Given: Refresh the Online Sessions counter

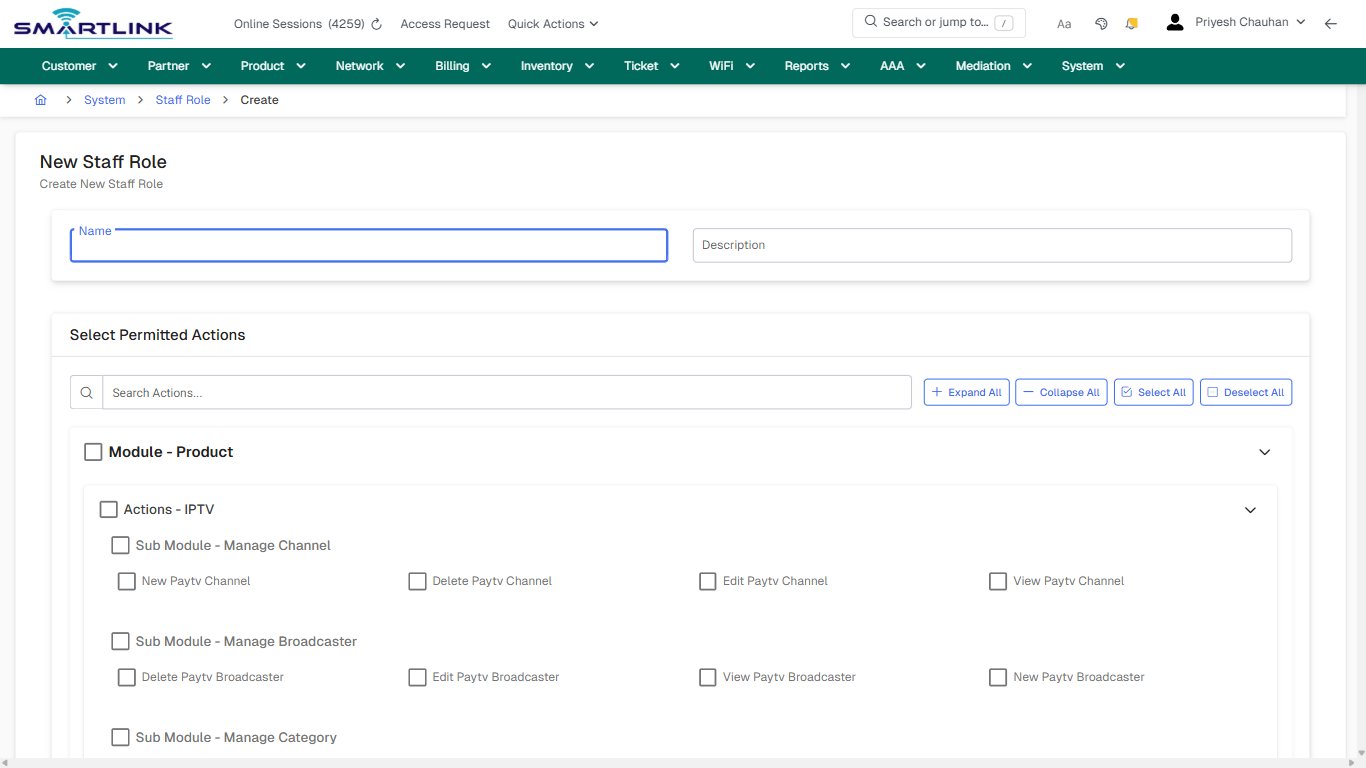Looking at the screenshot, I should [375, 23].
